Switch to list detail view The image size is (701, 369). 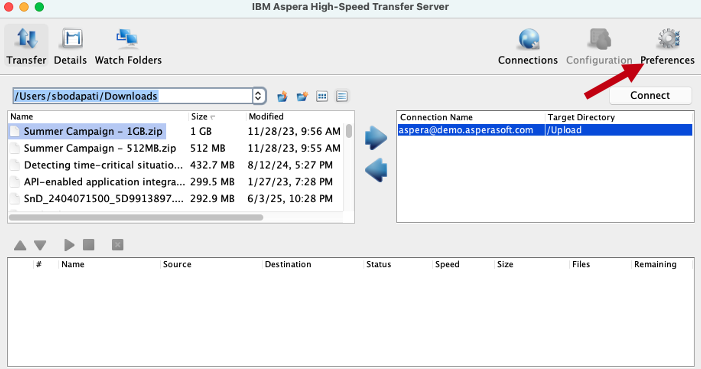pos(342,96)
